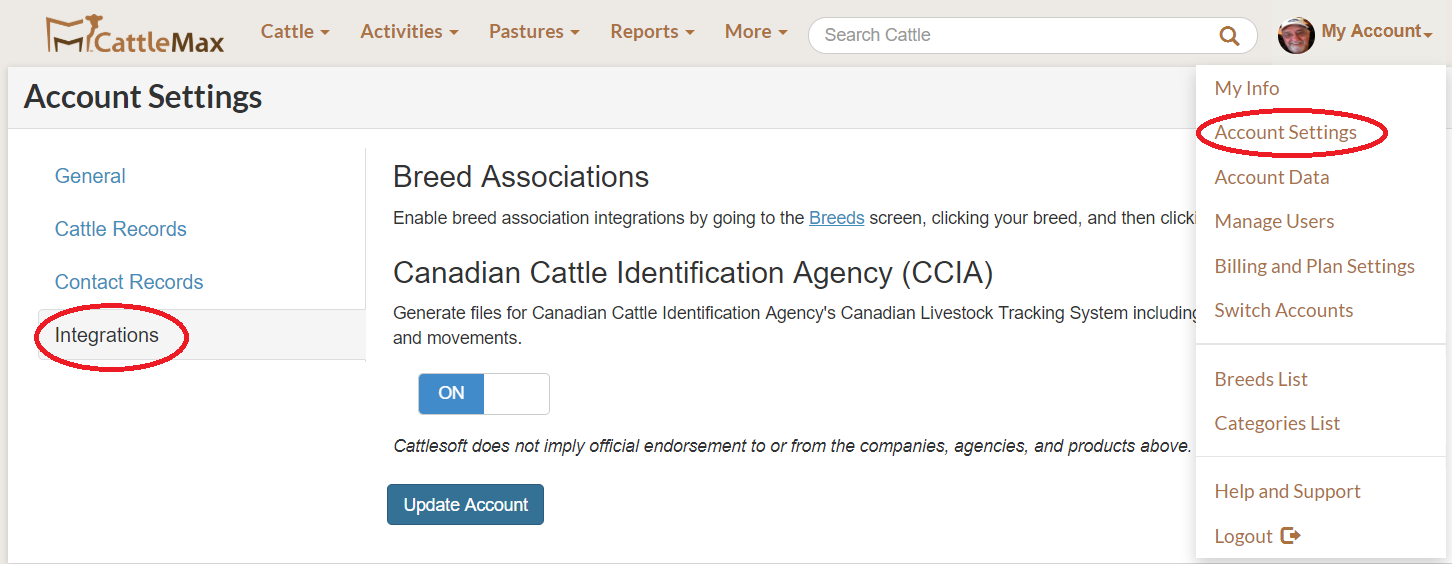Log out of the account
1452x564 pixels.
[x=1257, y=536]
